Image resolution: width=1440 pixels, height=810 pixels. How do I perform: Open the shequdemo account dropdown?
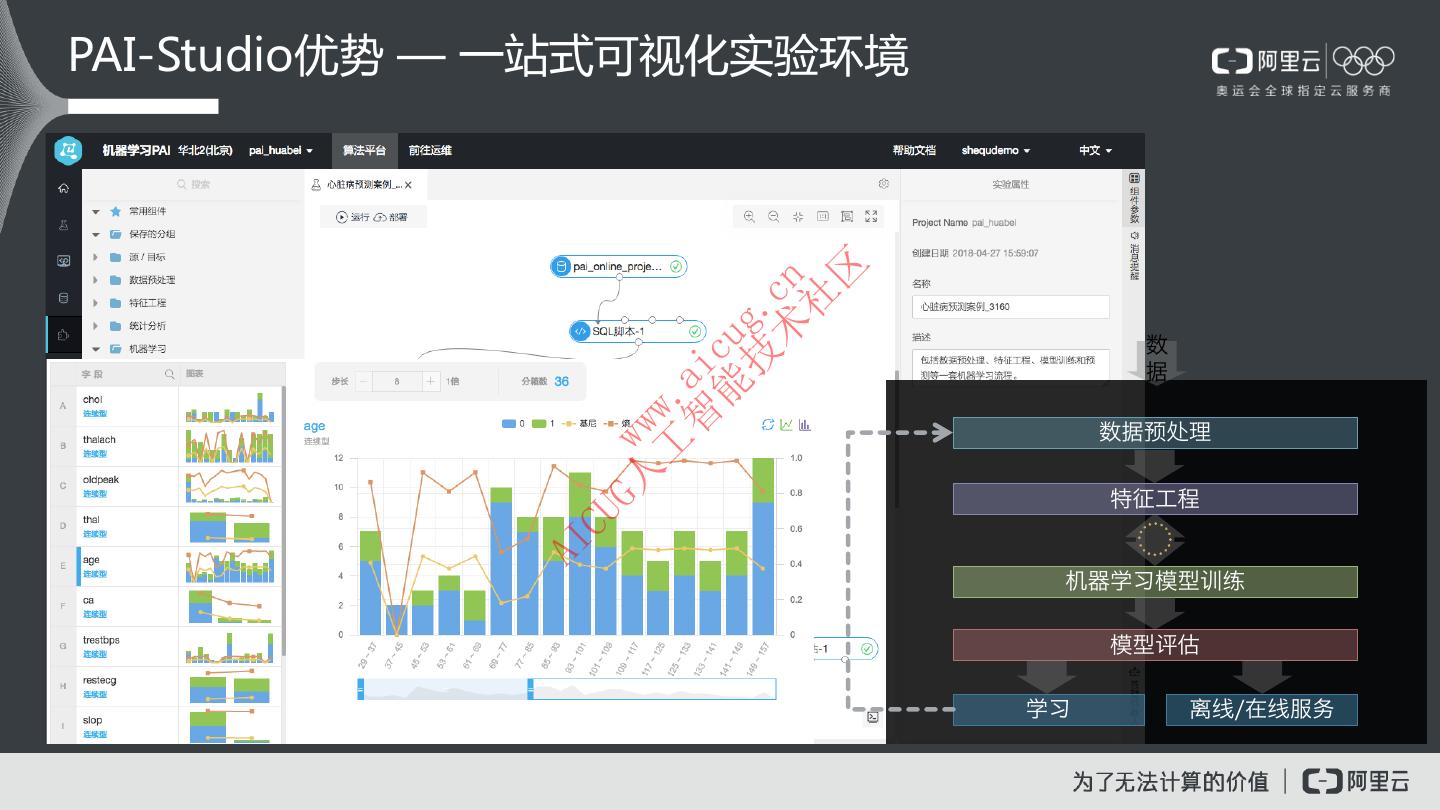point(996,151)
